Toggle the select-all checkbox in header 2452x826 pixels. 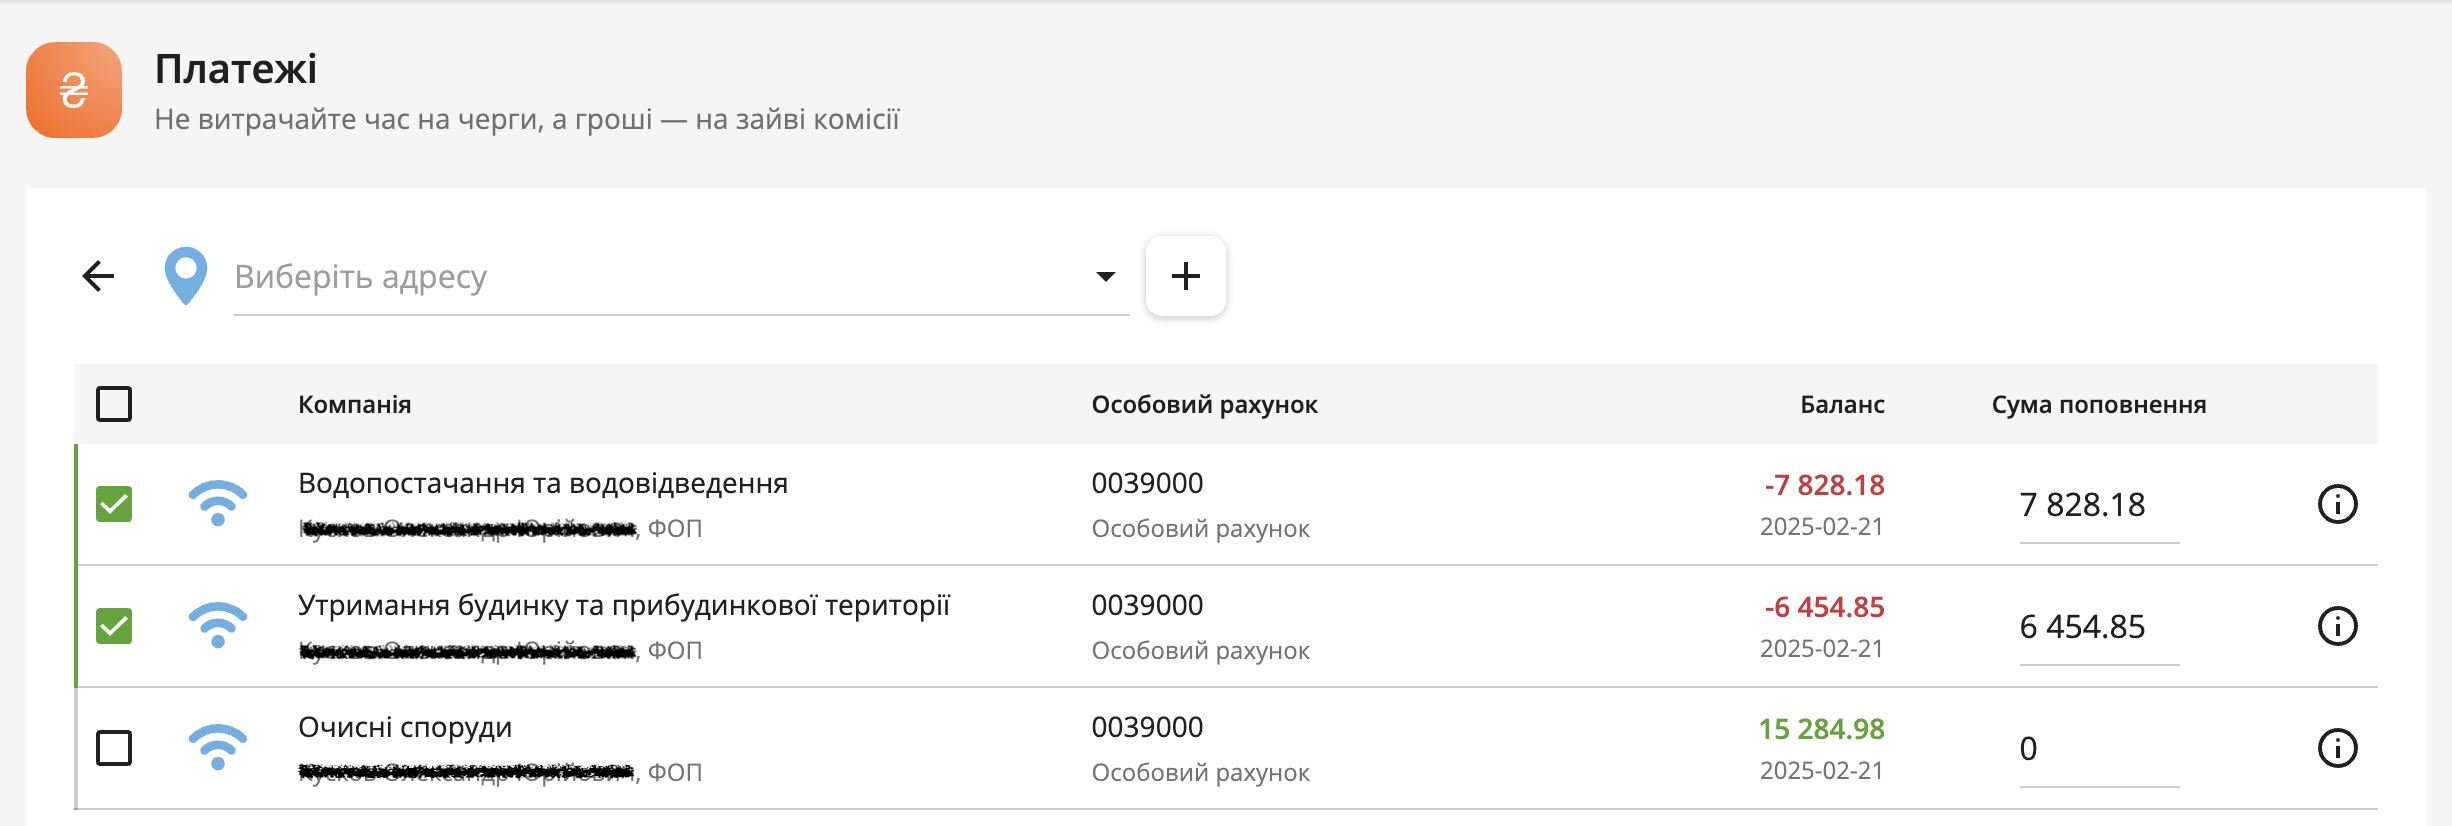point(114,404)
